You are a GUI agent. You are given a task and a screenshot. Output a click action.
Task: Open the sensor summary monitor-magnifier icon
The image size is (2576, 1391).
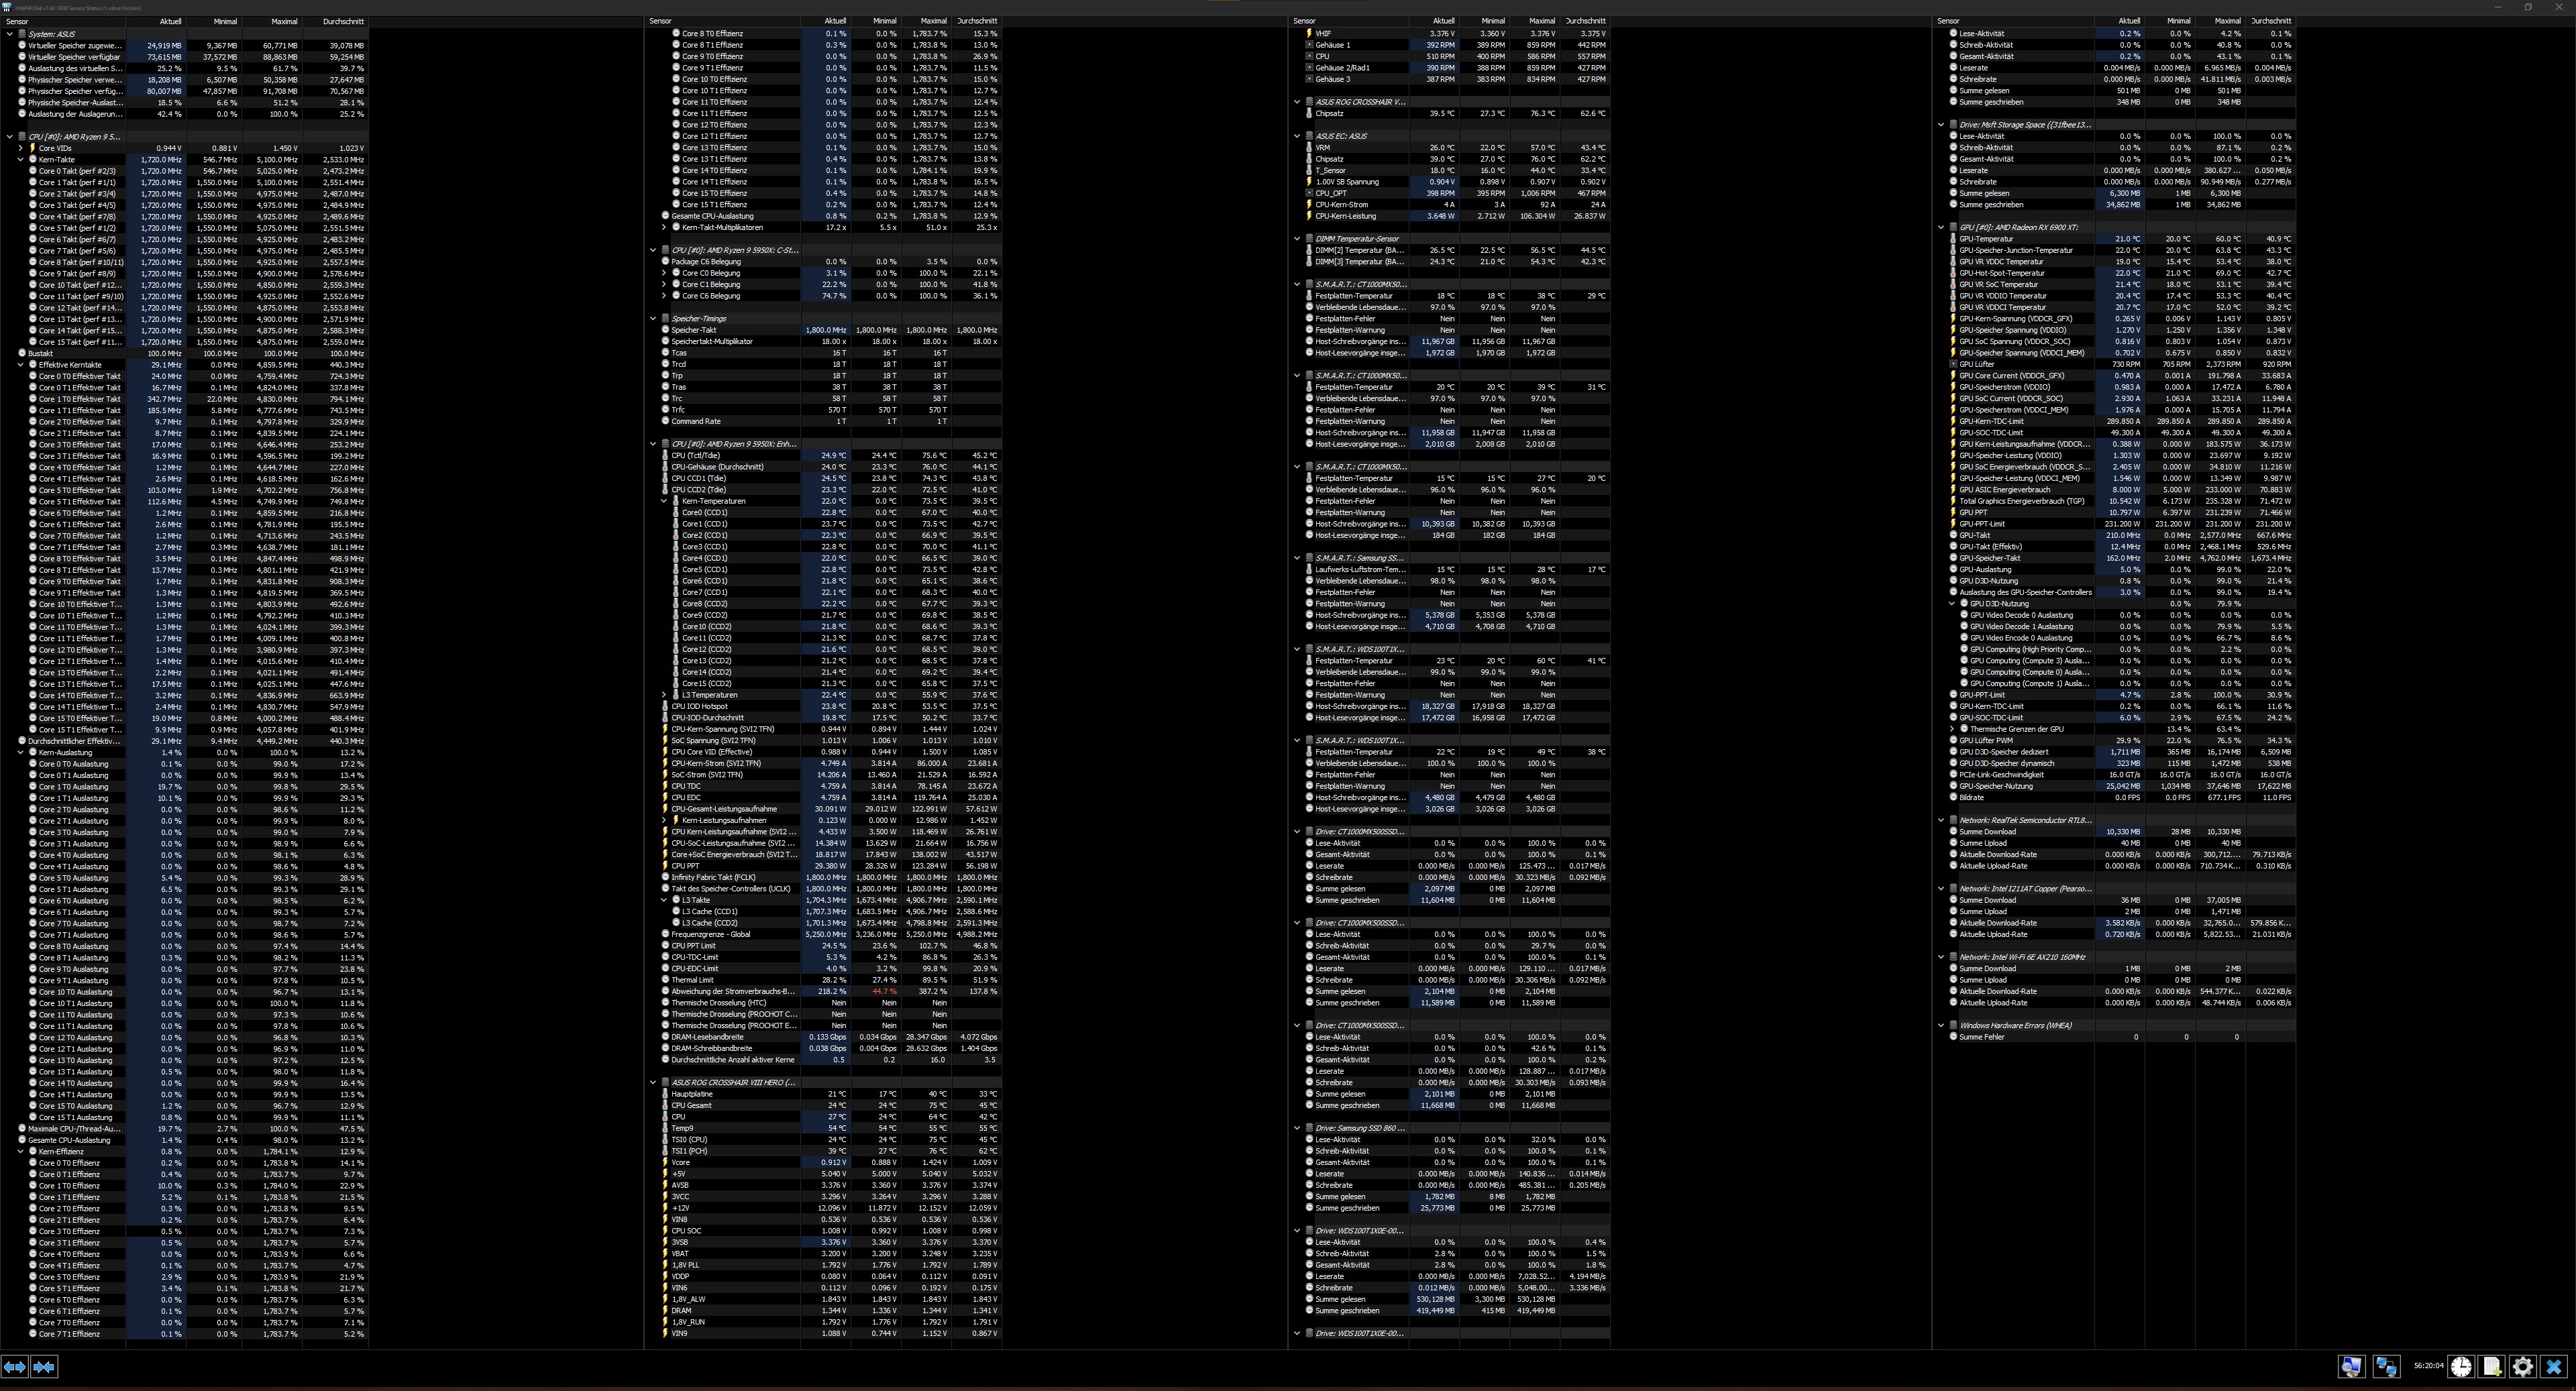(2351, 1366)
